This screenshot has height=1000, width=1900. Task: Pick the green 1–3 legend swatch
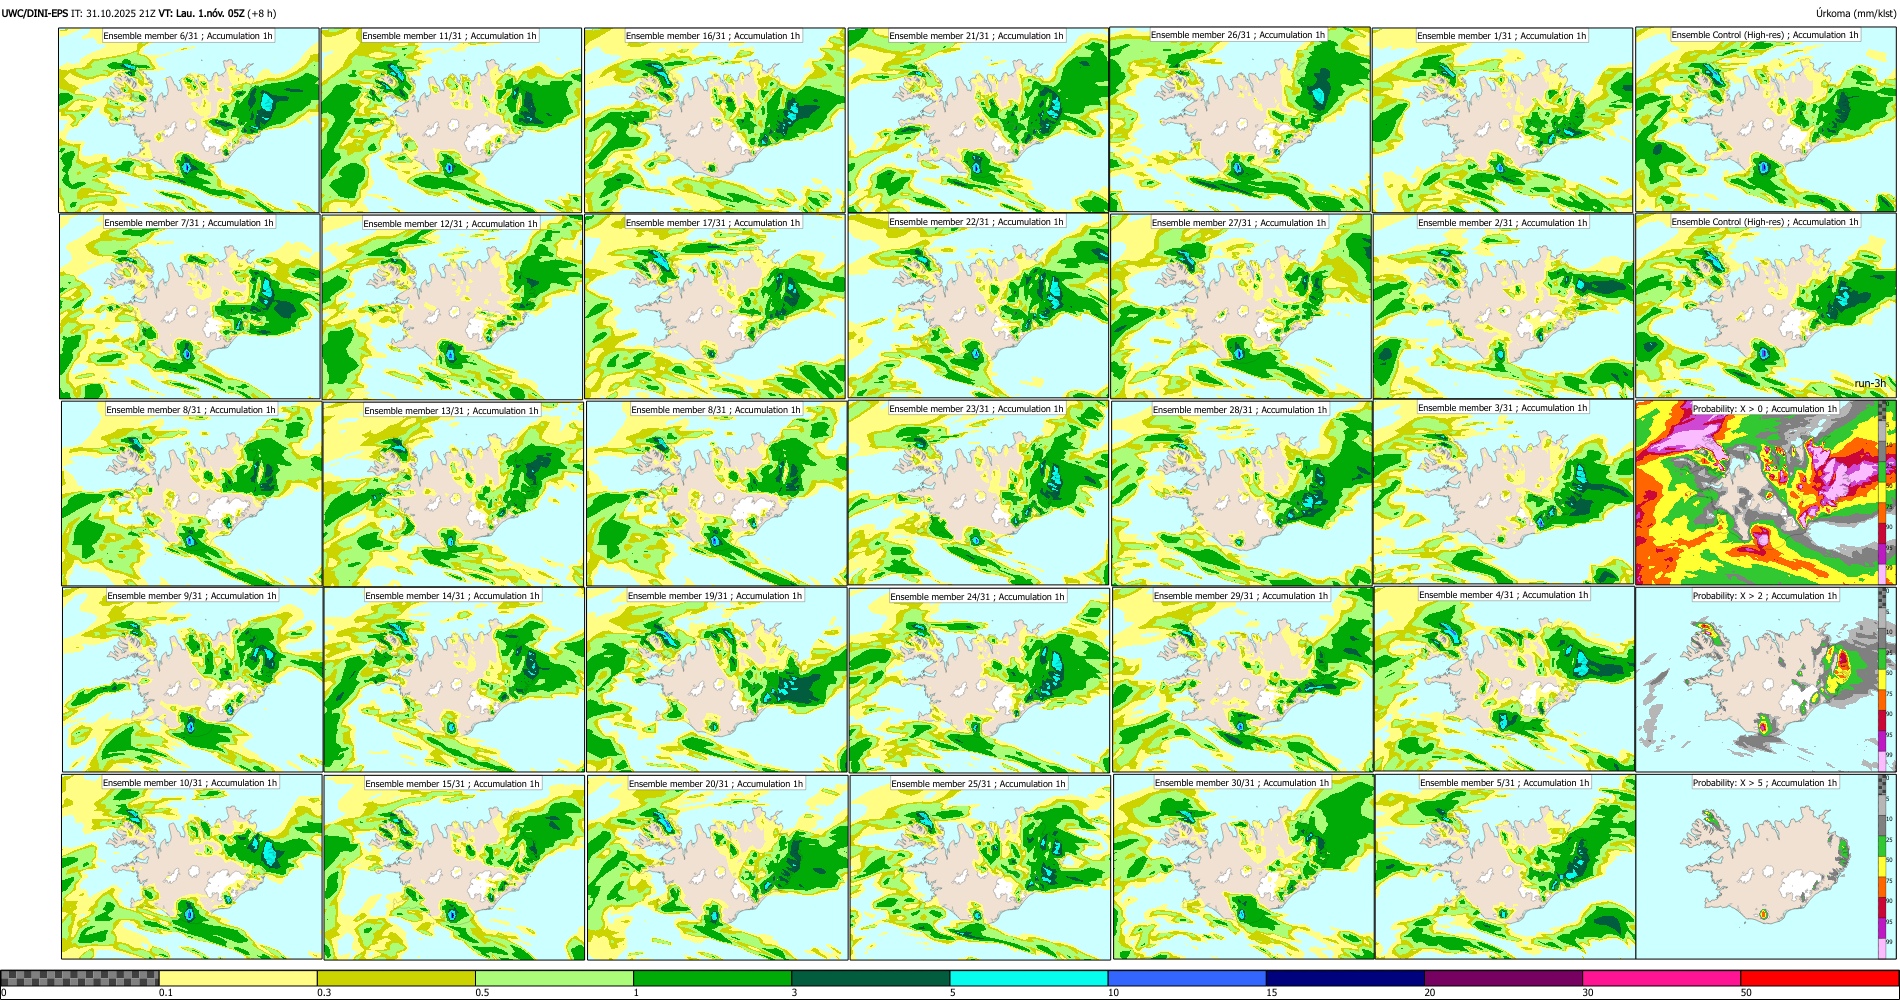[x=712, y=978]
